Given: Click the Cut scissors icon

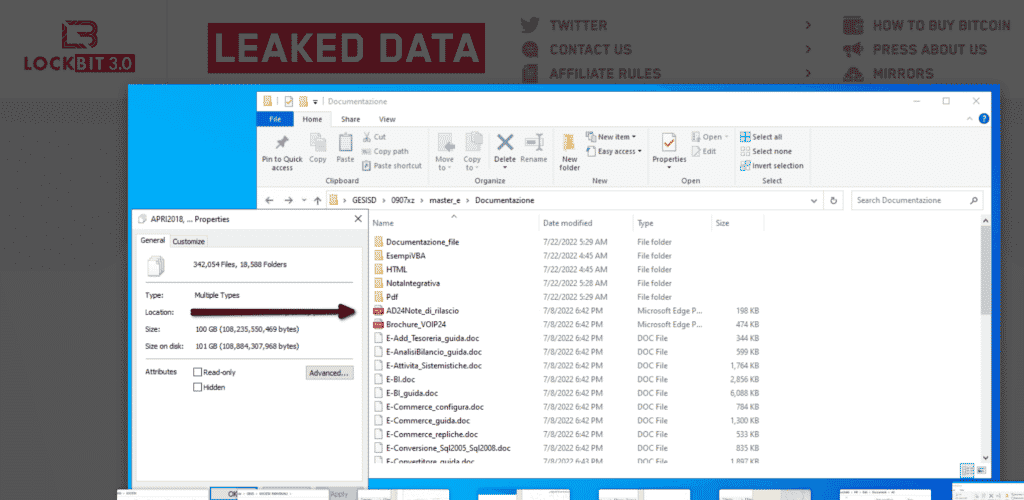Looking at the screenshot, I should [366, 136].
